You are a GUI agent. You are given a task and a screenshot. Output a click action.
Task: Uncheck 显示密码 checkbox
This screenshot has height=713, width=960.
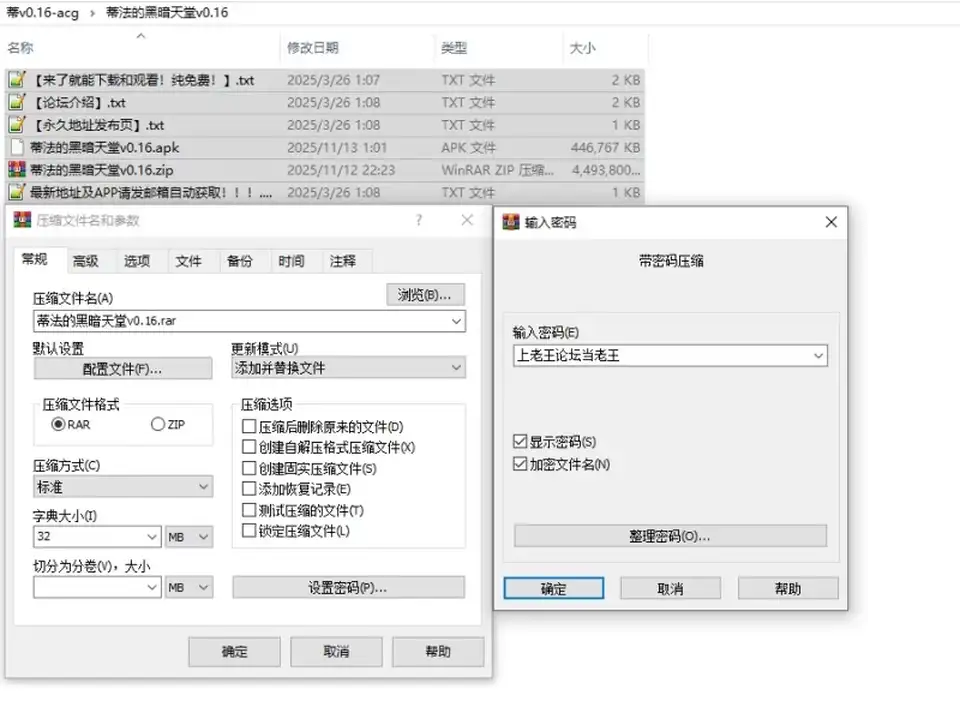520,441
